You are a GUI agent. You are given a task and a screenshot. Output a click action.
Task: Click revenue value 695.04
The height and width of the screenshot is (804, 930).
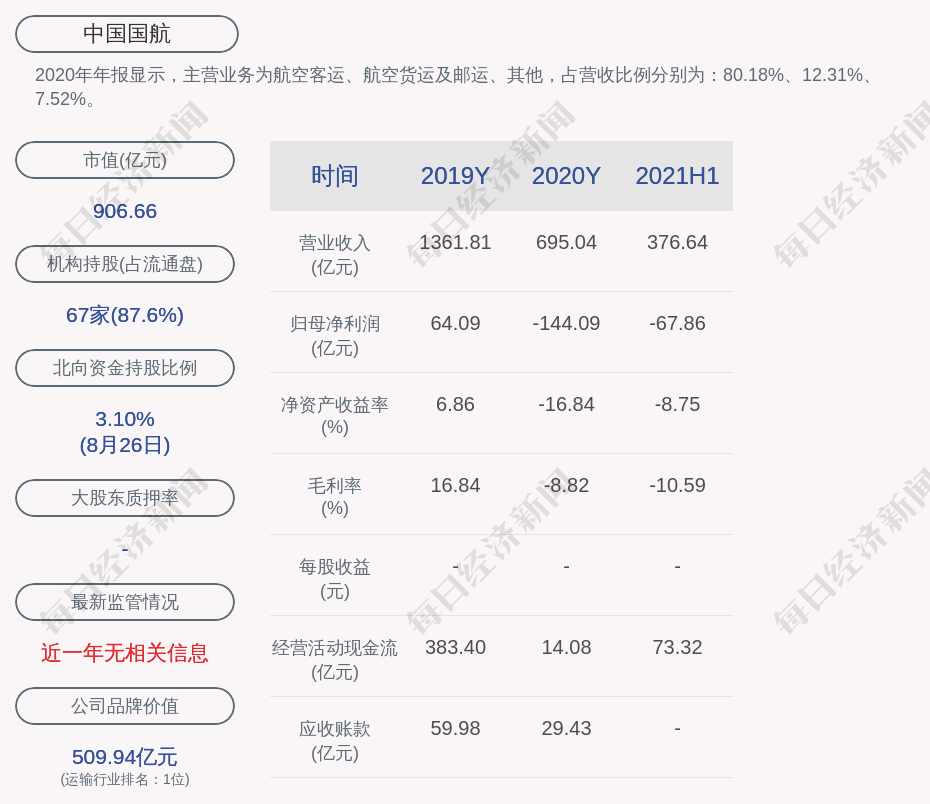pos(566,243)
